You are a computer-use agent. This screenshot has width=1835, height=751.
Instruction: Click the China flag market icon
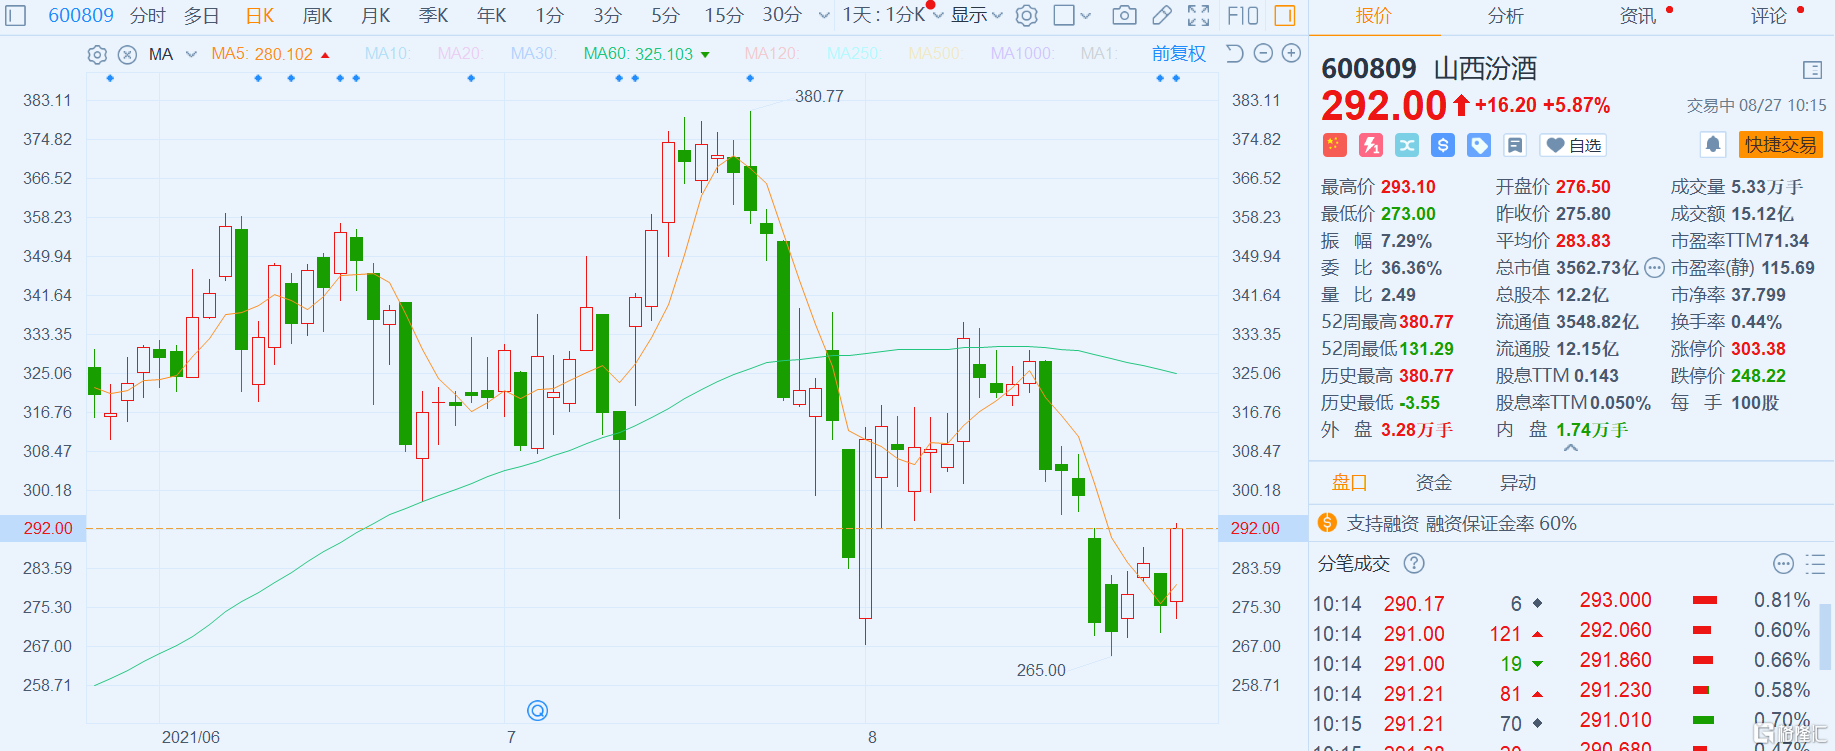pos(1334,145)
